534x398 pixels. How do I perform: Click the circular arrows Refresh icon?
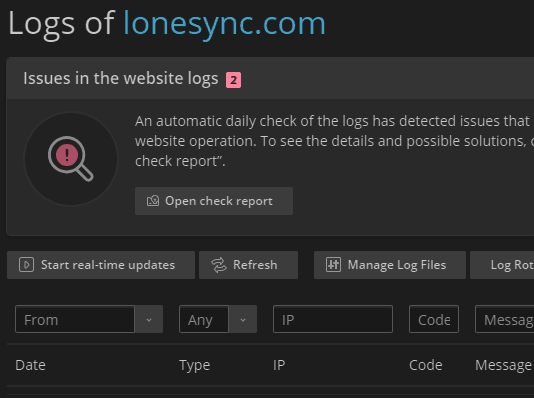point(219,265)
